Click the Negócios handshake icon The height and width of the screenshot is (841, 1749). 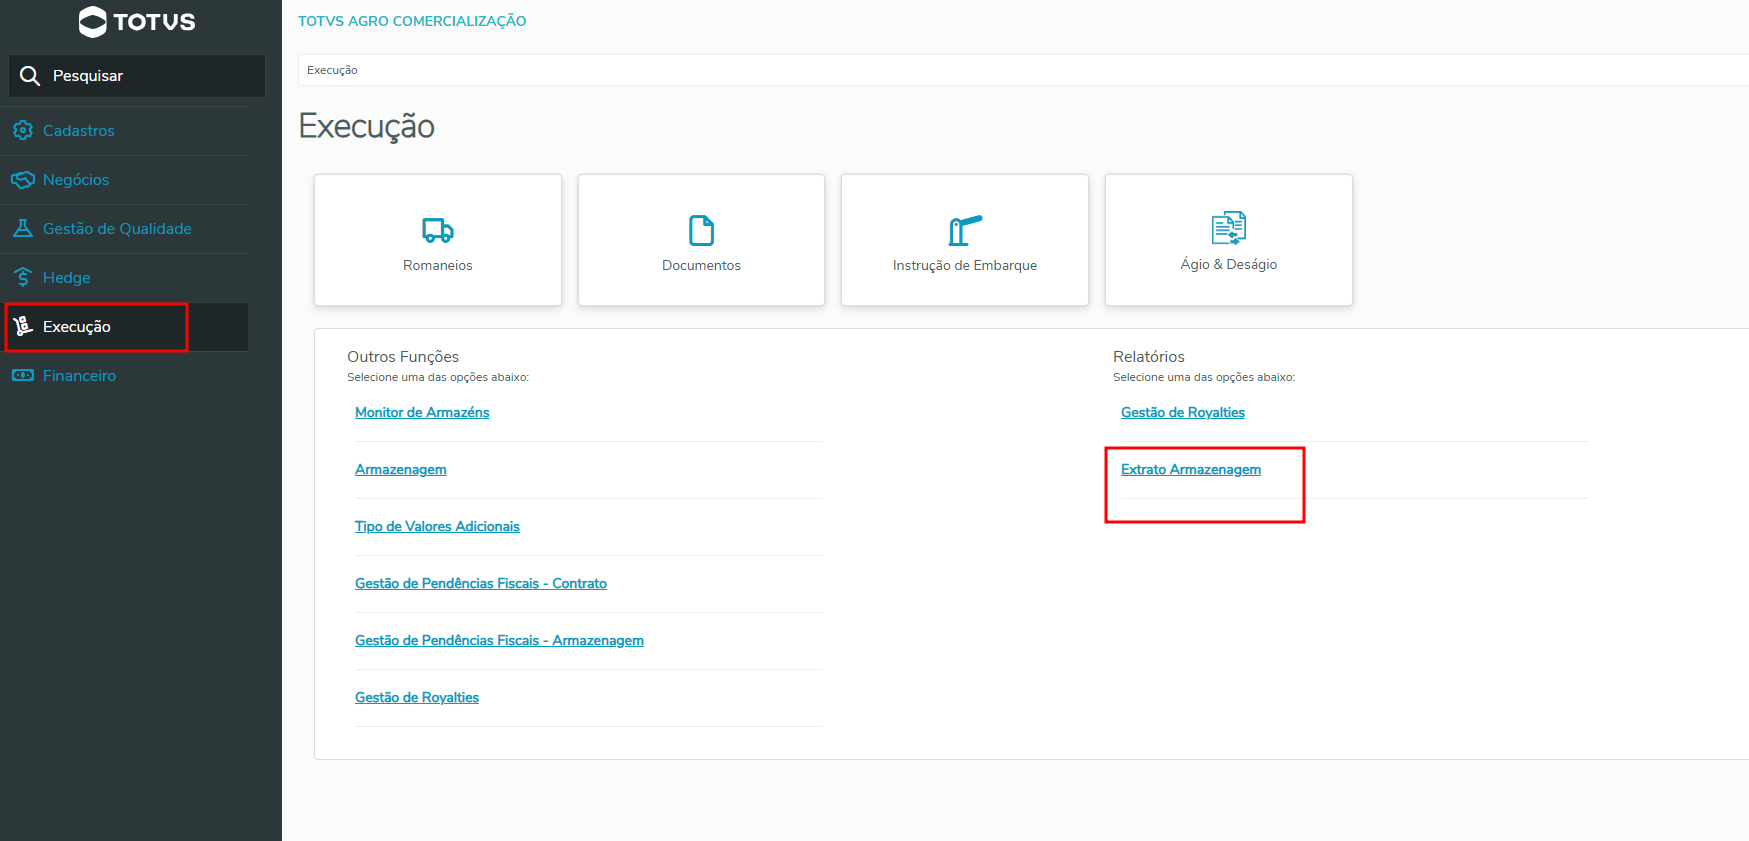click(23, 179)
